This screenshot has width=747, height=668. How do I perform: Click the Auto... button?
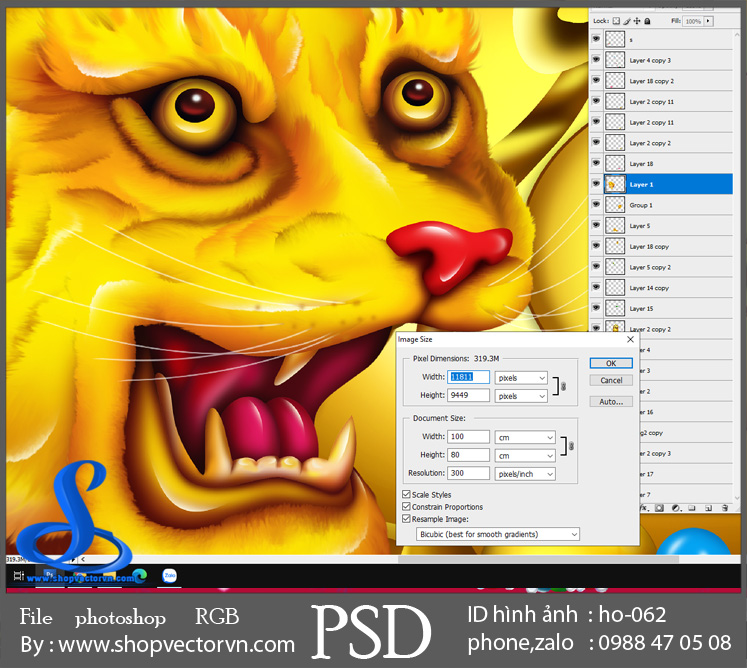(x=611, y=402)
